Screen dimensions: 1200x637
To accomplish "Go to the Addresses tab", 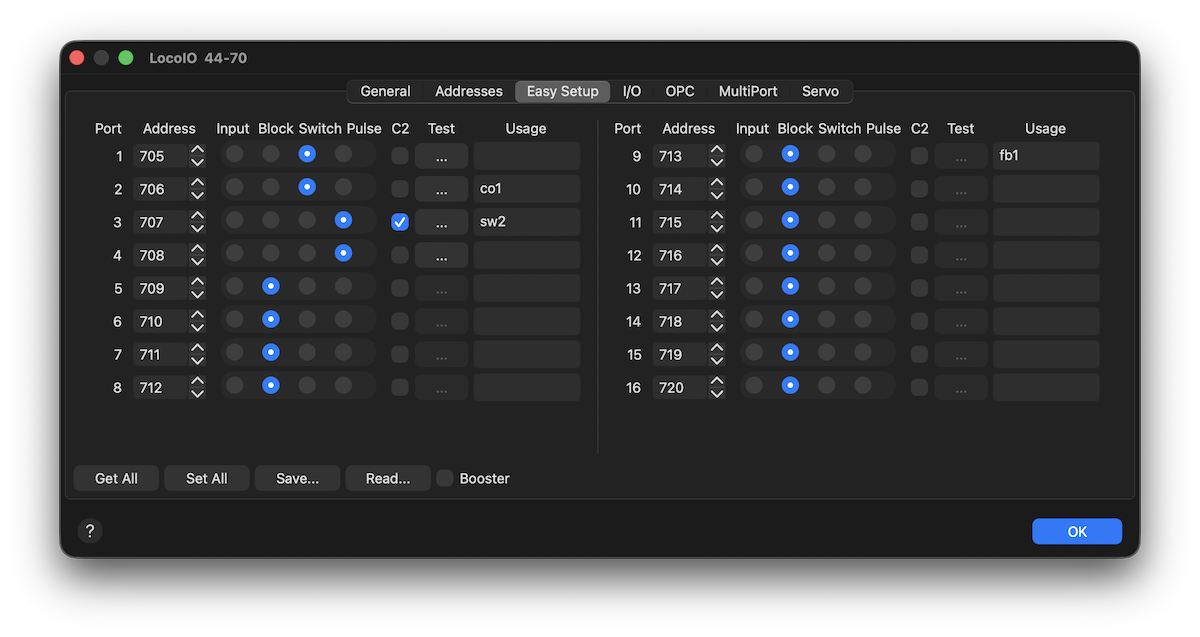I will (469, 91).
